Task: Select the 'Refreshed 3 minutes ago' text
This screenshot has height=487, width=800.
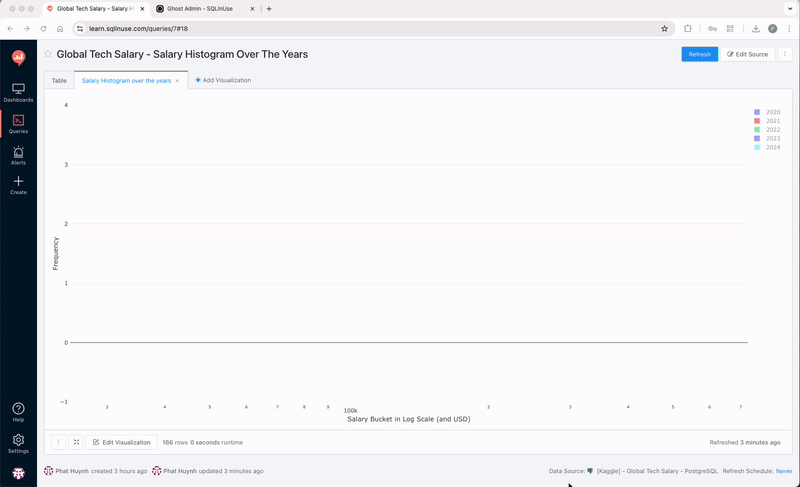Action: [x=745, y=443]
